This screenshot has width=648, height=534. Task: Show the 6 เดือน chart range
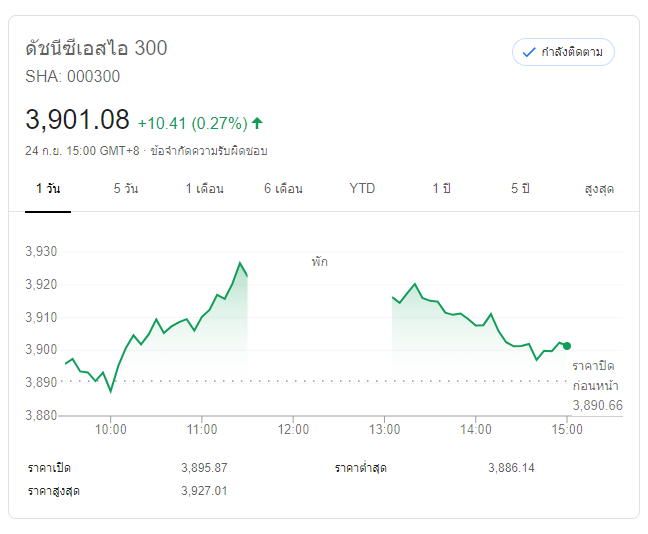click(283, 188)
